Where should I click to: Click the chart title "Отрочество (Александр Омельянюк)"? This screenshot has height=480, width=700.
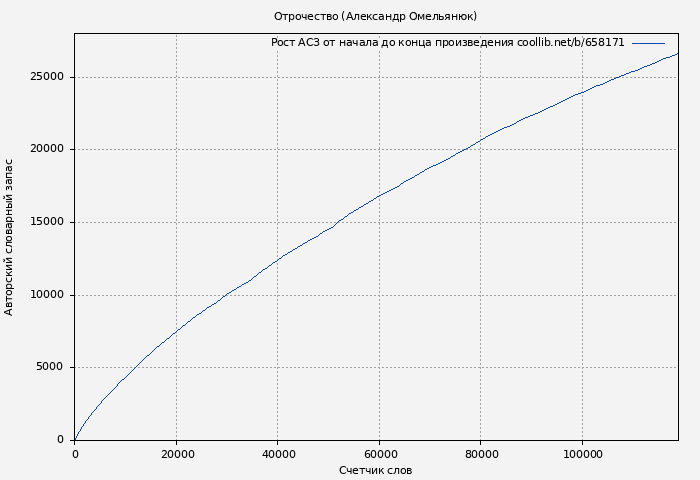(x=375, y=16)
